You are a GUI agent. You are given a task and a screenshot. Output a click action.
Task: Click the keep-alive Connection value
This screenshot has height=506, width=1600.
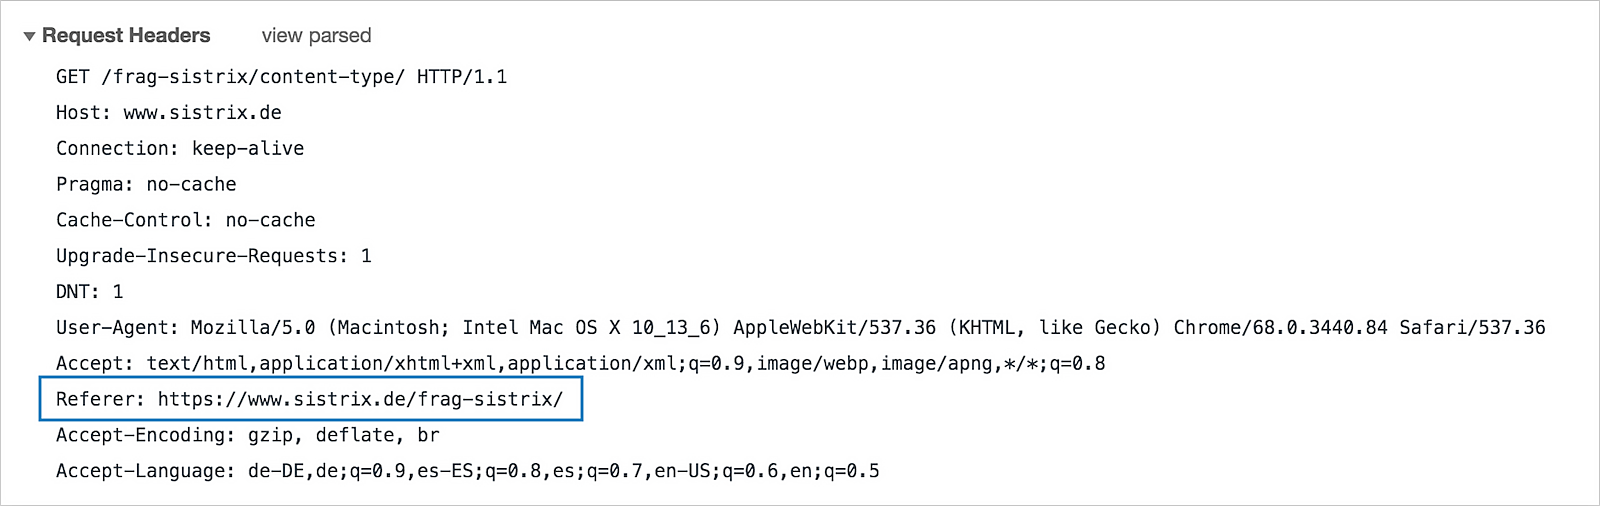point(248,149)
